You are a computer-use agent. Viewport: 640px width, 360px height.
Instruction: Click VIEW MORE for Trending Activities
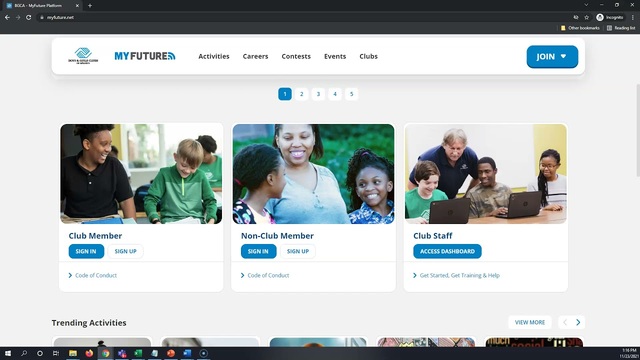(530, 322)
